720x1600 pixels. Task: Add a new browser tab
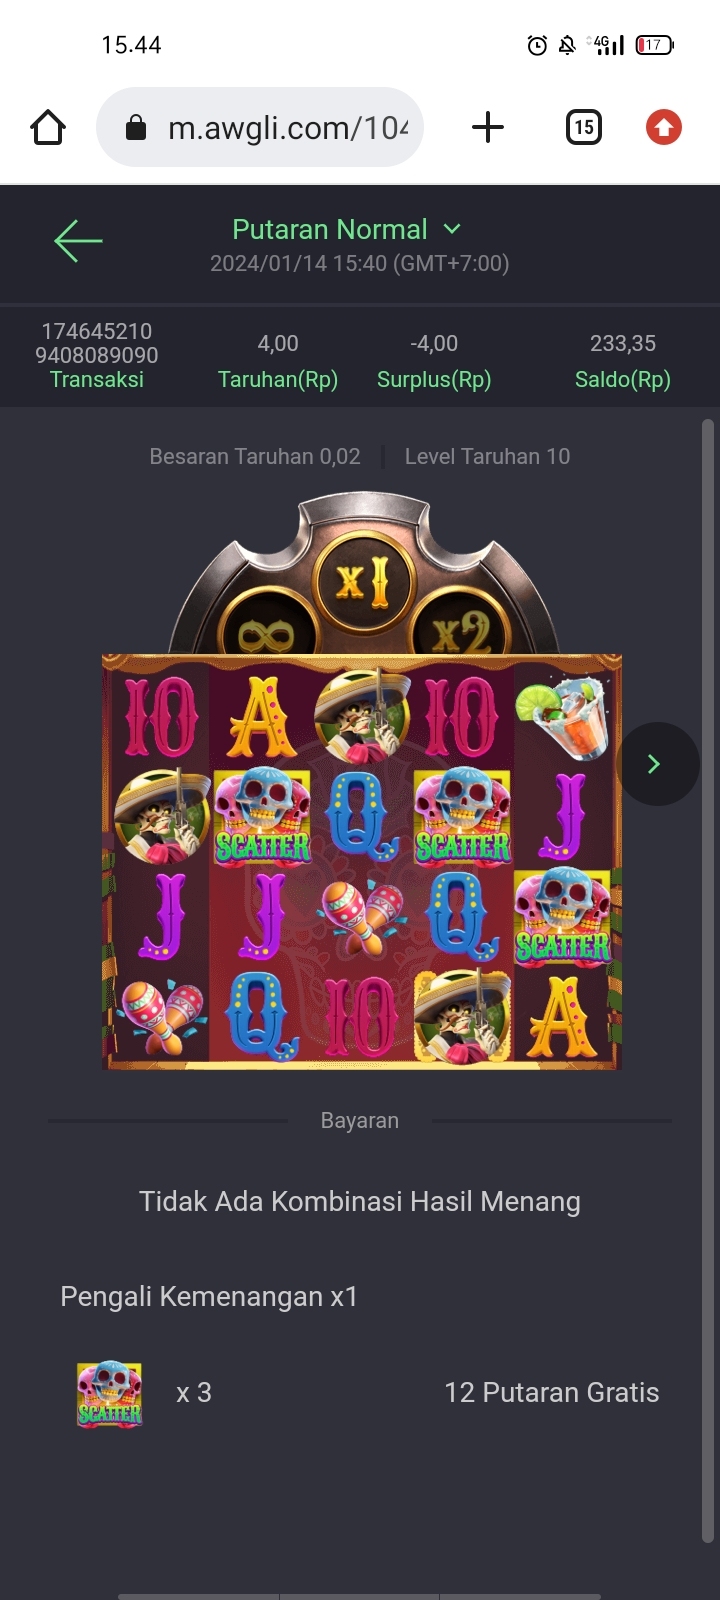(487, 128)
